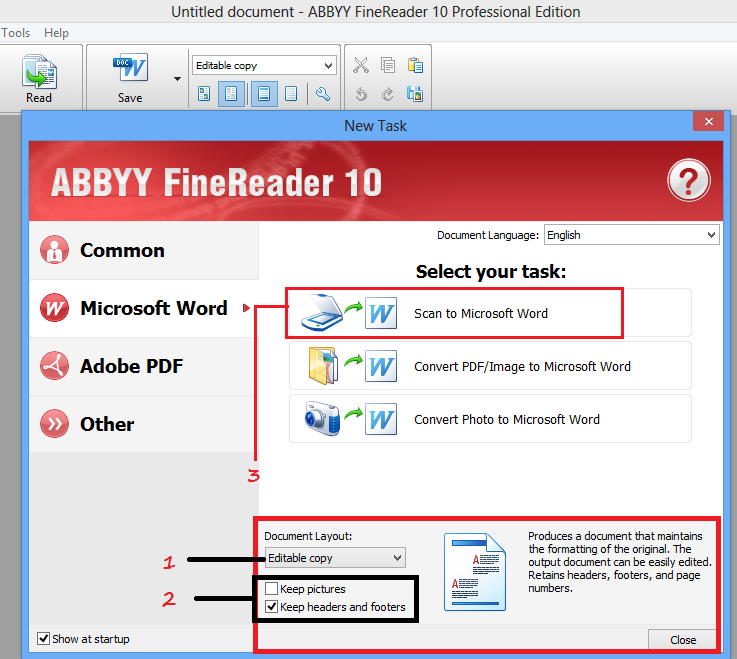Click the Adobe PDF category icon
Viewport: 737px width, 659px height.
(x=55, y=366)
